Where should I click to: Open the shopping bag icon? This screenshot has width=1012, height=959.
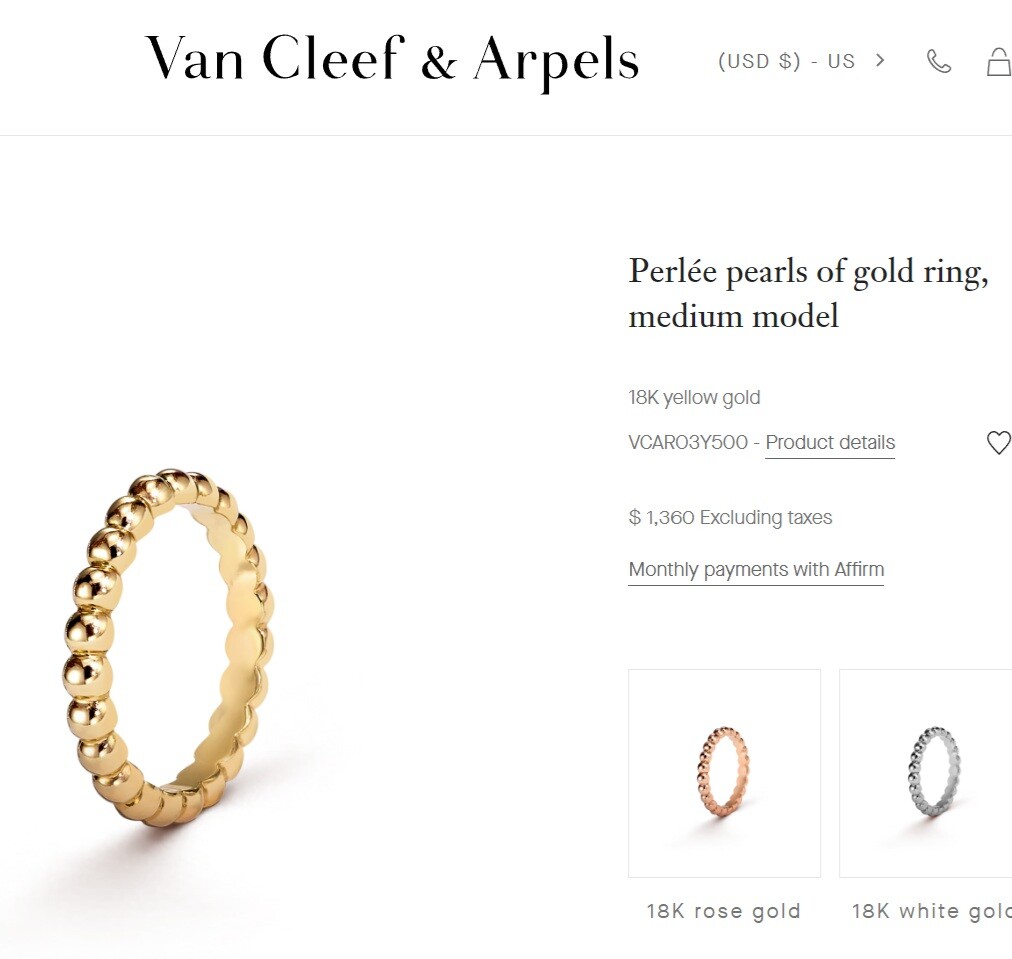[x=999, y=61]
